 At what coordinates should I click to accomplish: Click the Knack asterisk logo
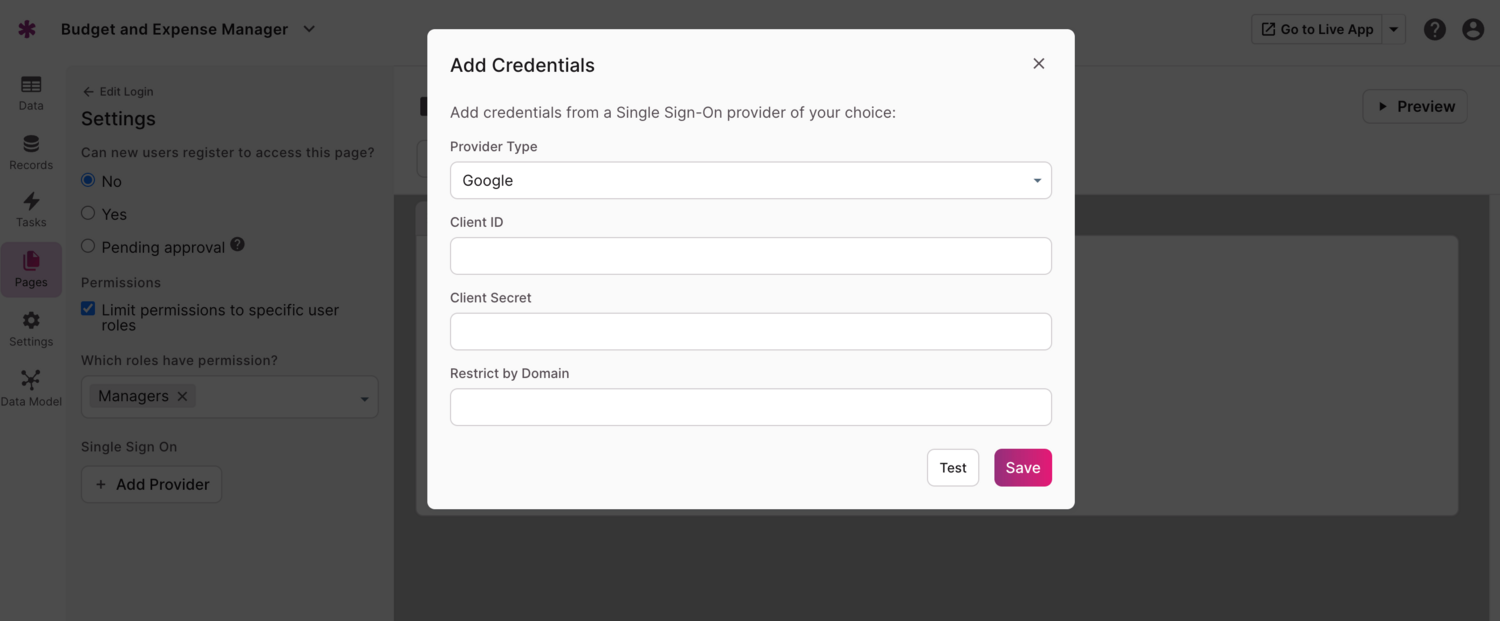click(x=26, y=28)
